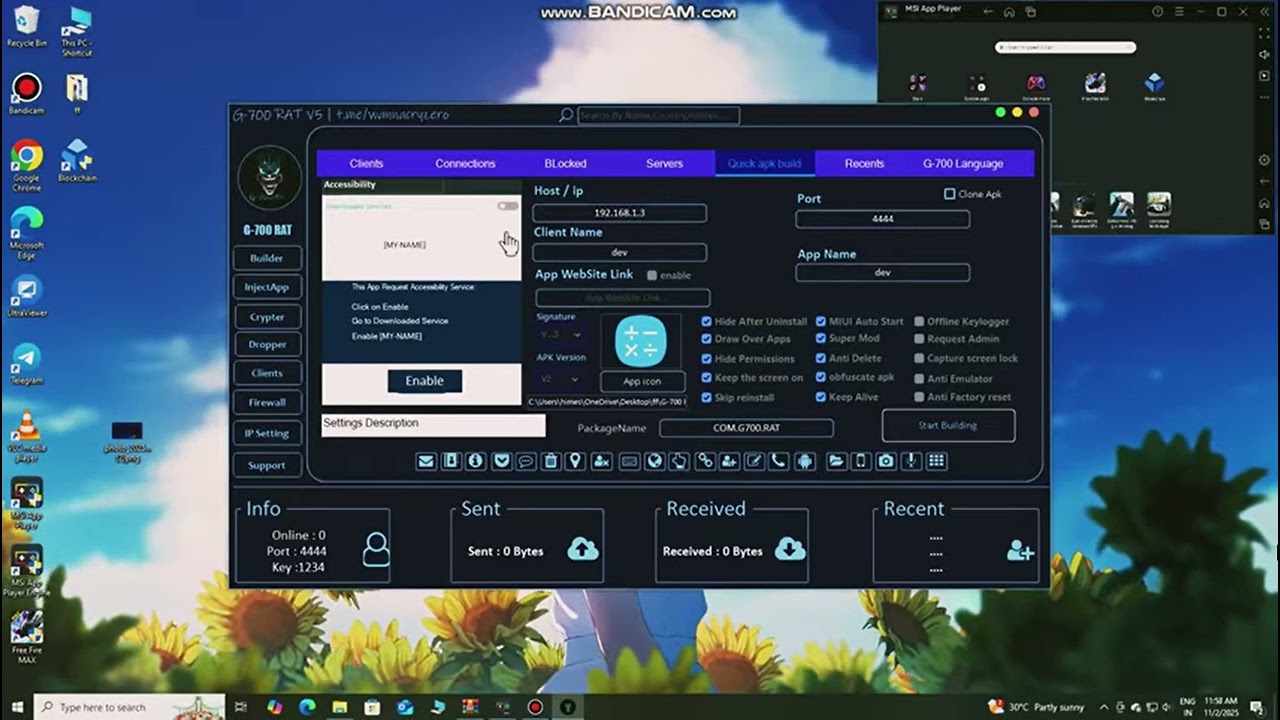The image size is (1280, 720).
Task: Open the G-700 Language tab
Action: click(963, 163)
